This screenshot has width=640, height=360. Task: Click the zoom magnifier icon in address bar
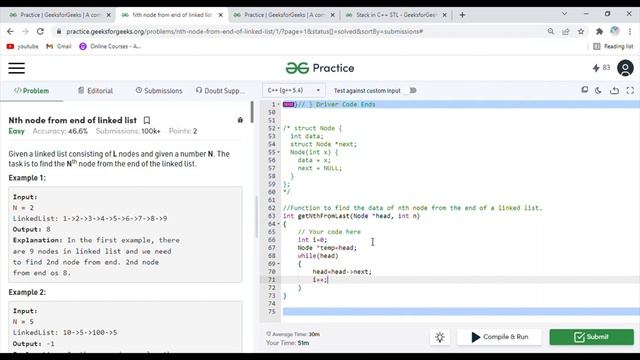click(551, 31)
